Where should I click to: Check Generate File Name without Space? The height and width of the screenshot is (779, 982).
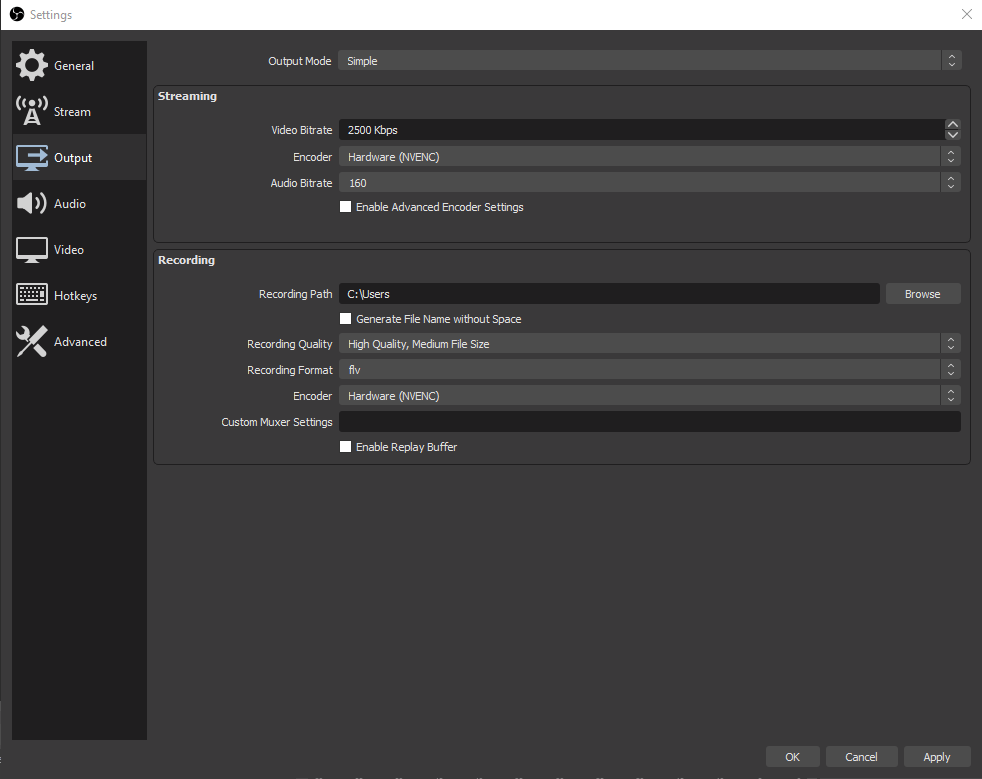(346, 319)
